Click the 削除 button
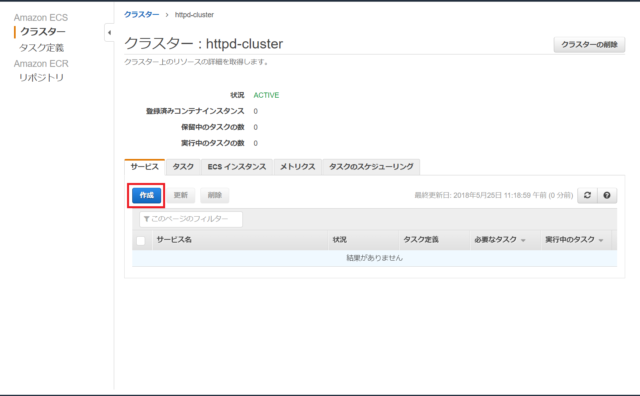The width and height of the screenshot is (640, 396). pos(215,195)
